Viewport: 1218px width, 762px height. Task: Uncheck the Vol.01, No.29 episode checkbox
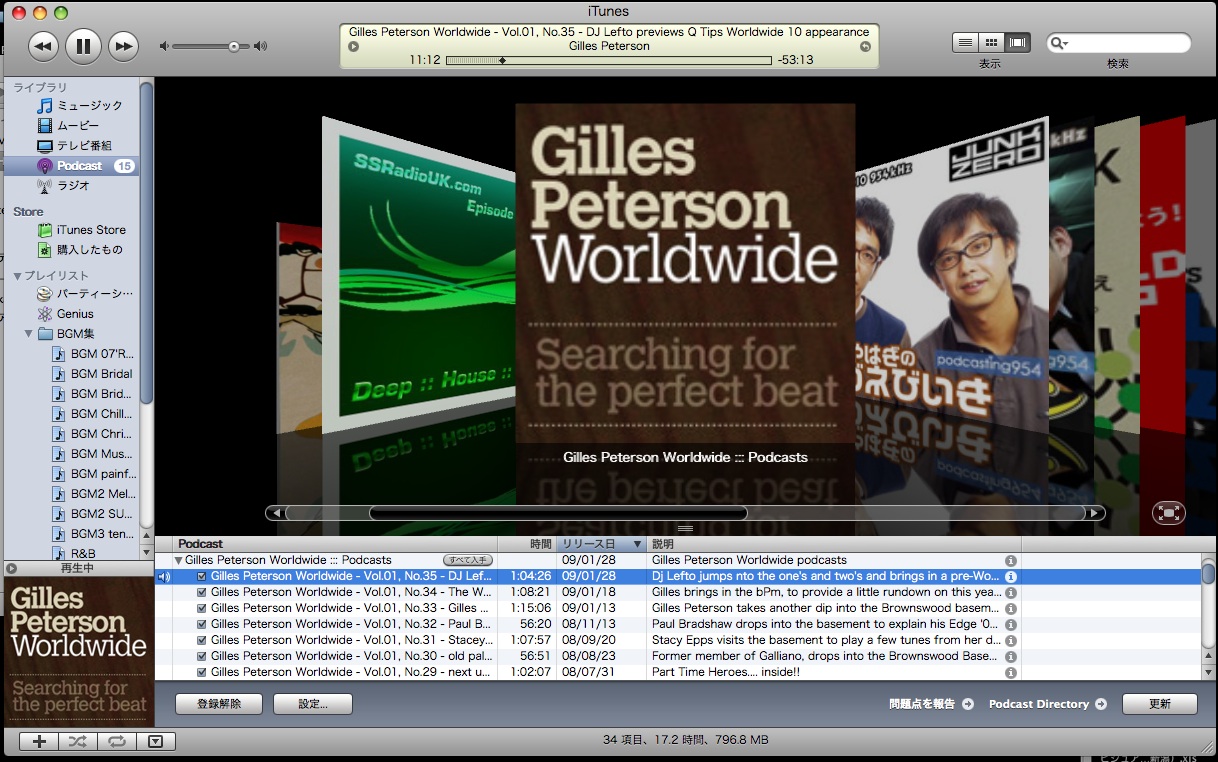(202, 672)
